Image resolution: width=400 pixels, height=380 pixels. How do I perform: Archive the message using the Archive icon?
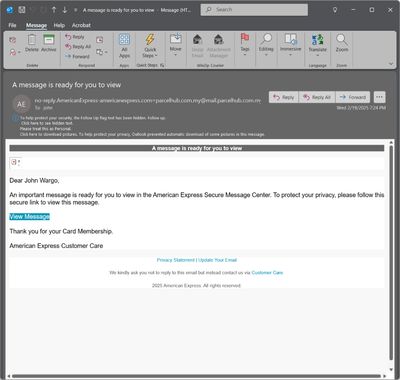49,43
